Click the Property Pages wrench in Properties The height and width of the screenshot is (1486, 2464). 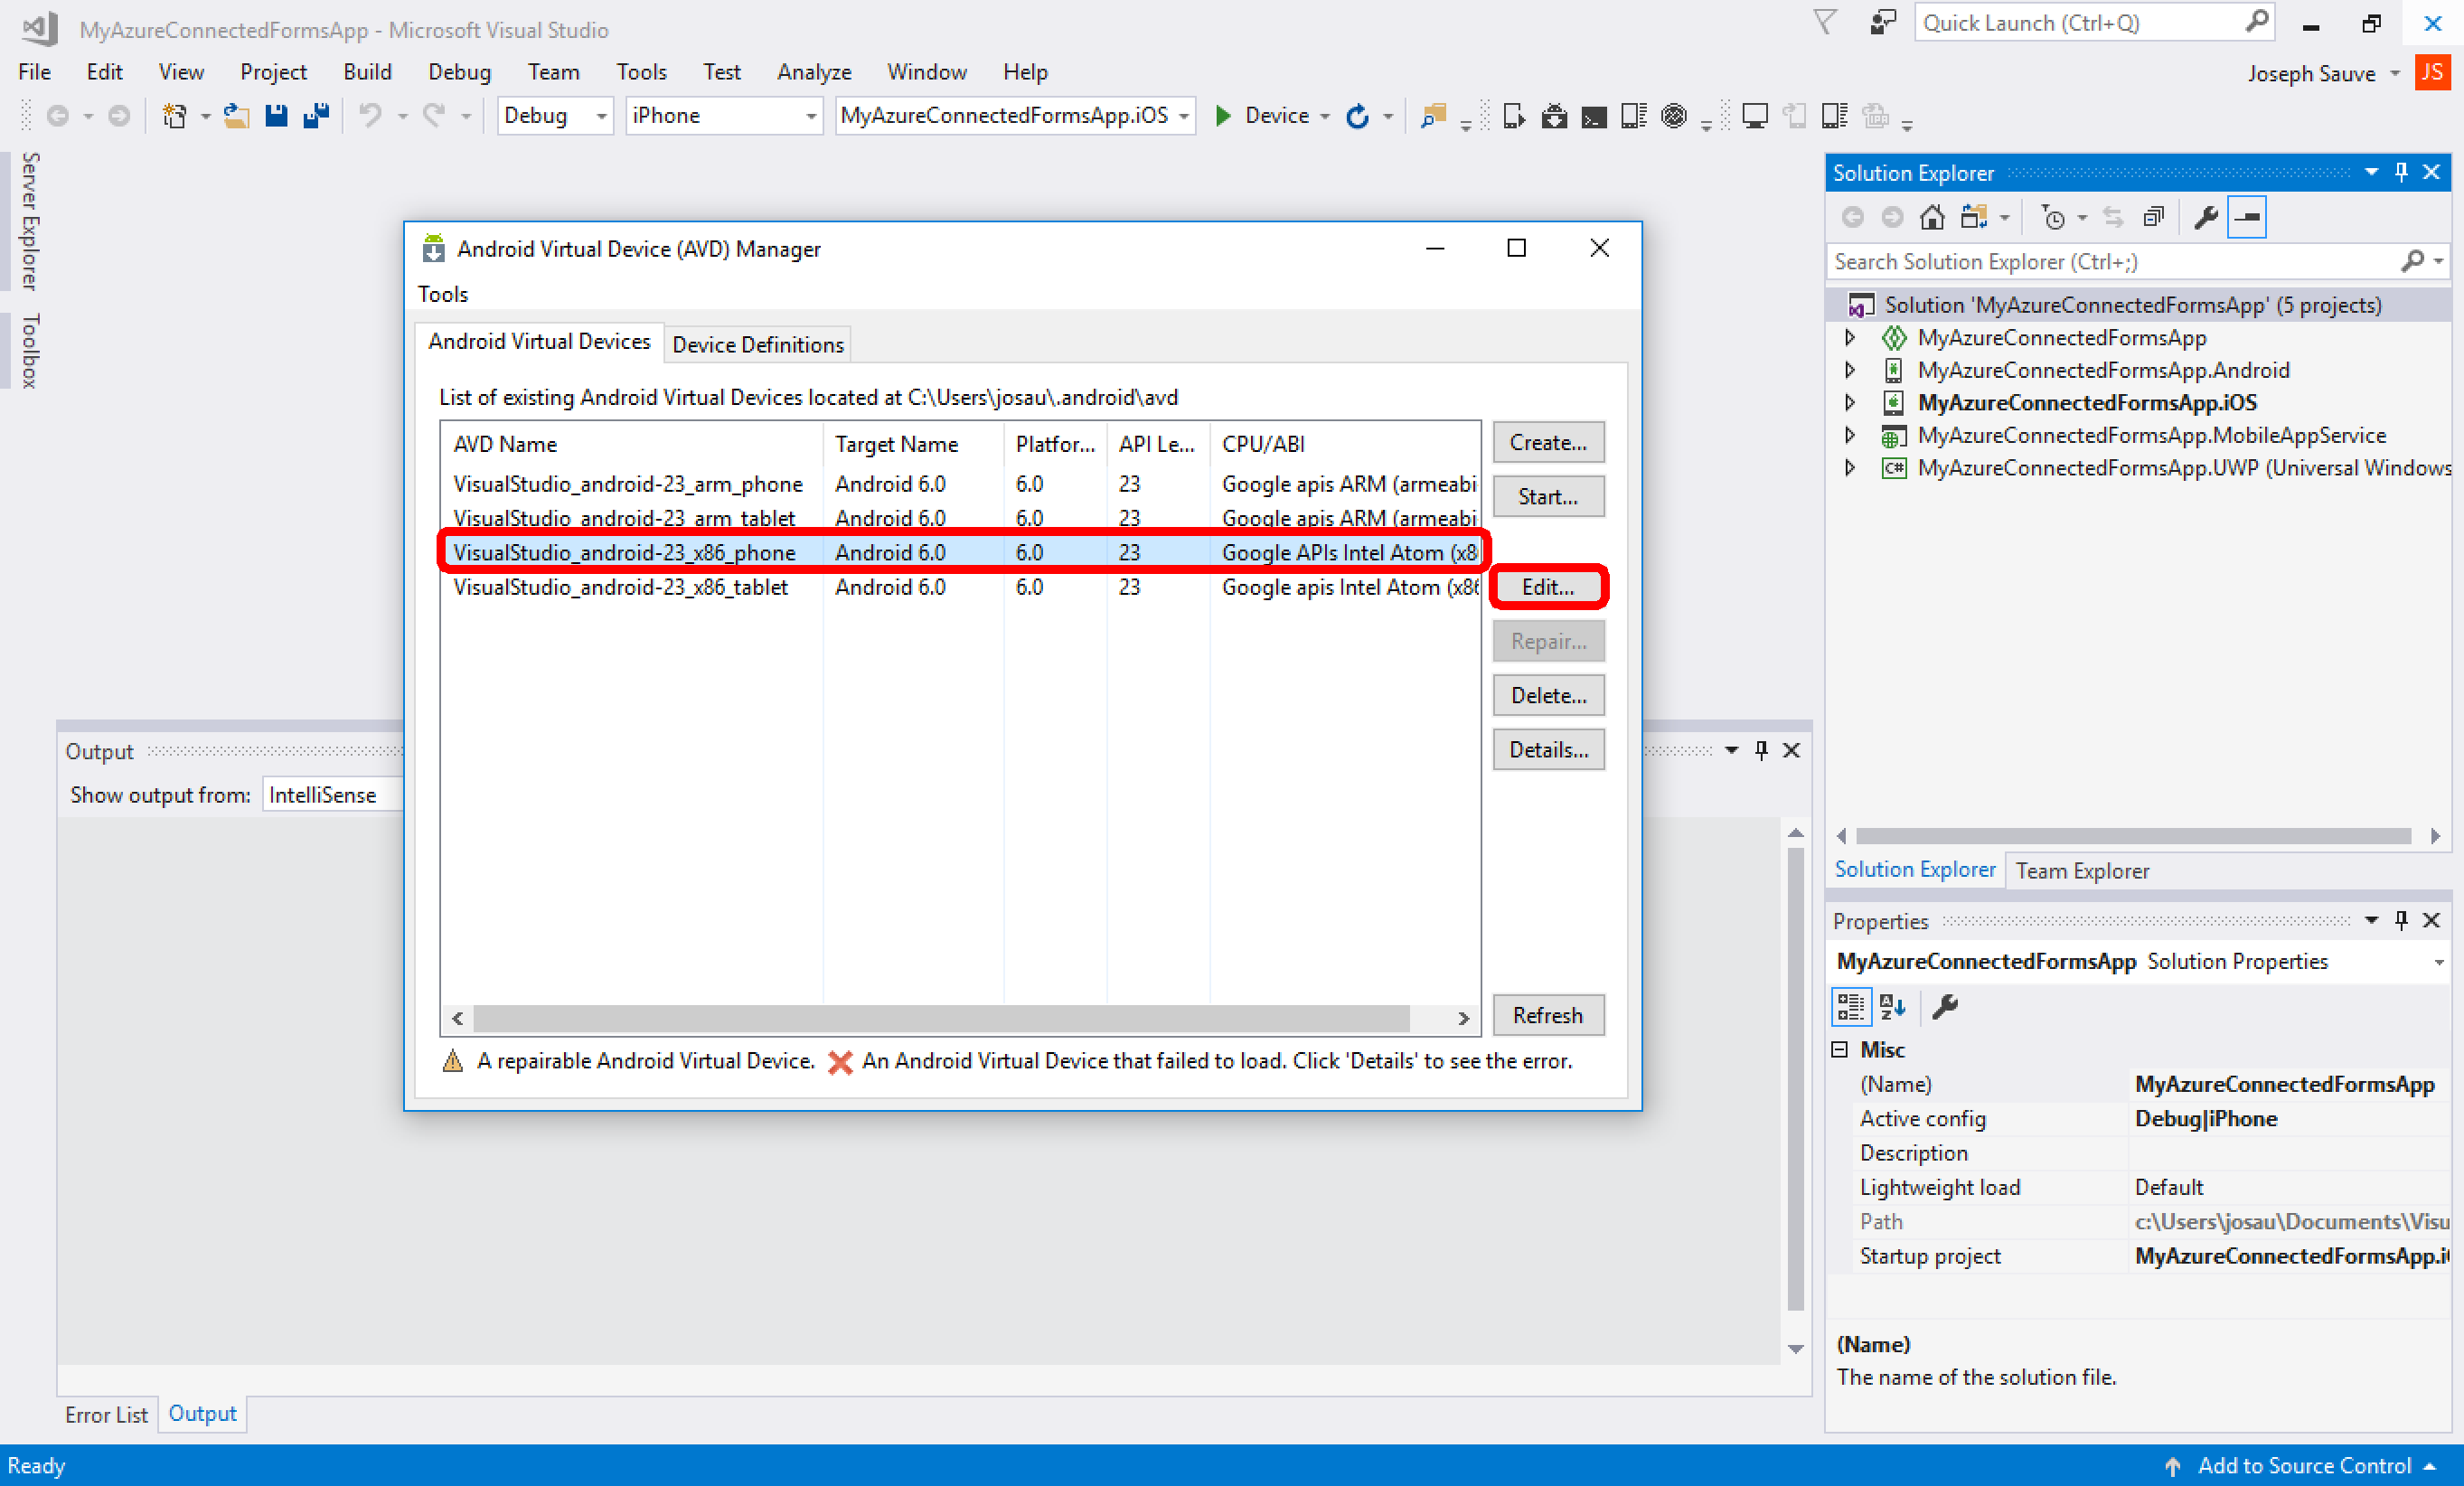coord(1945,1006)
